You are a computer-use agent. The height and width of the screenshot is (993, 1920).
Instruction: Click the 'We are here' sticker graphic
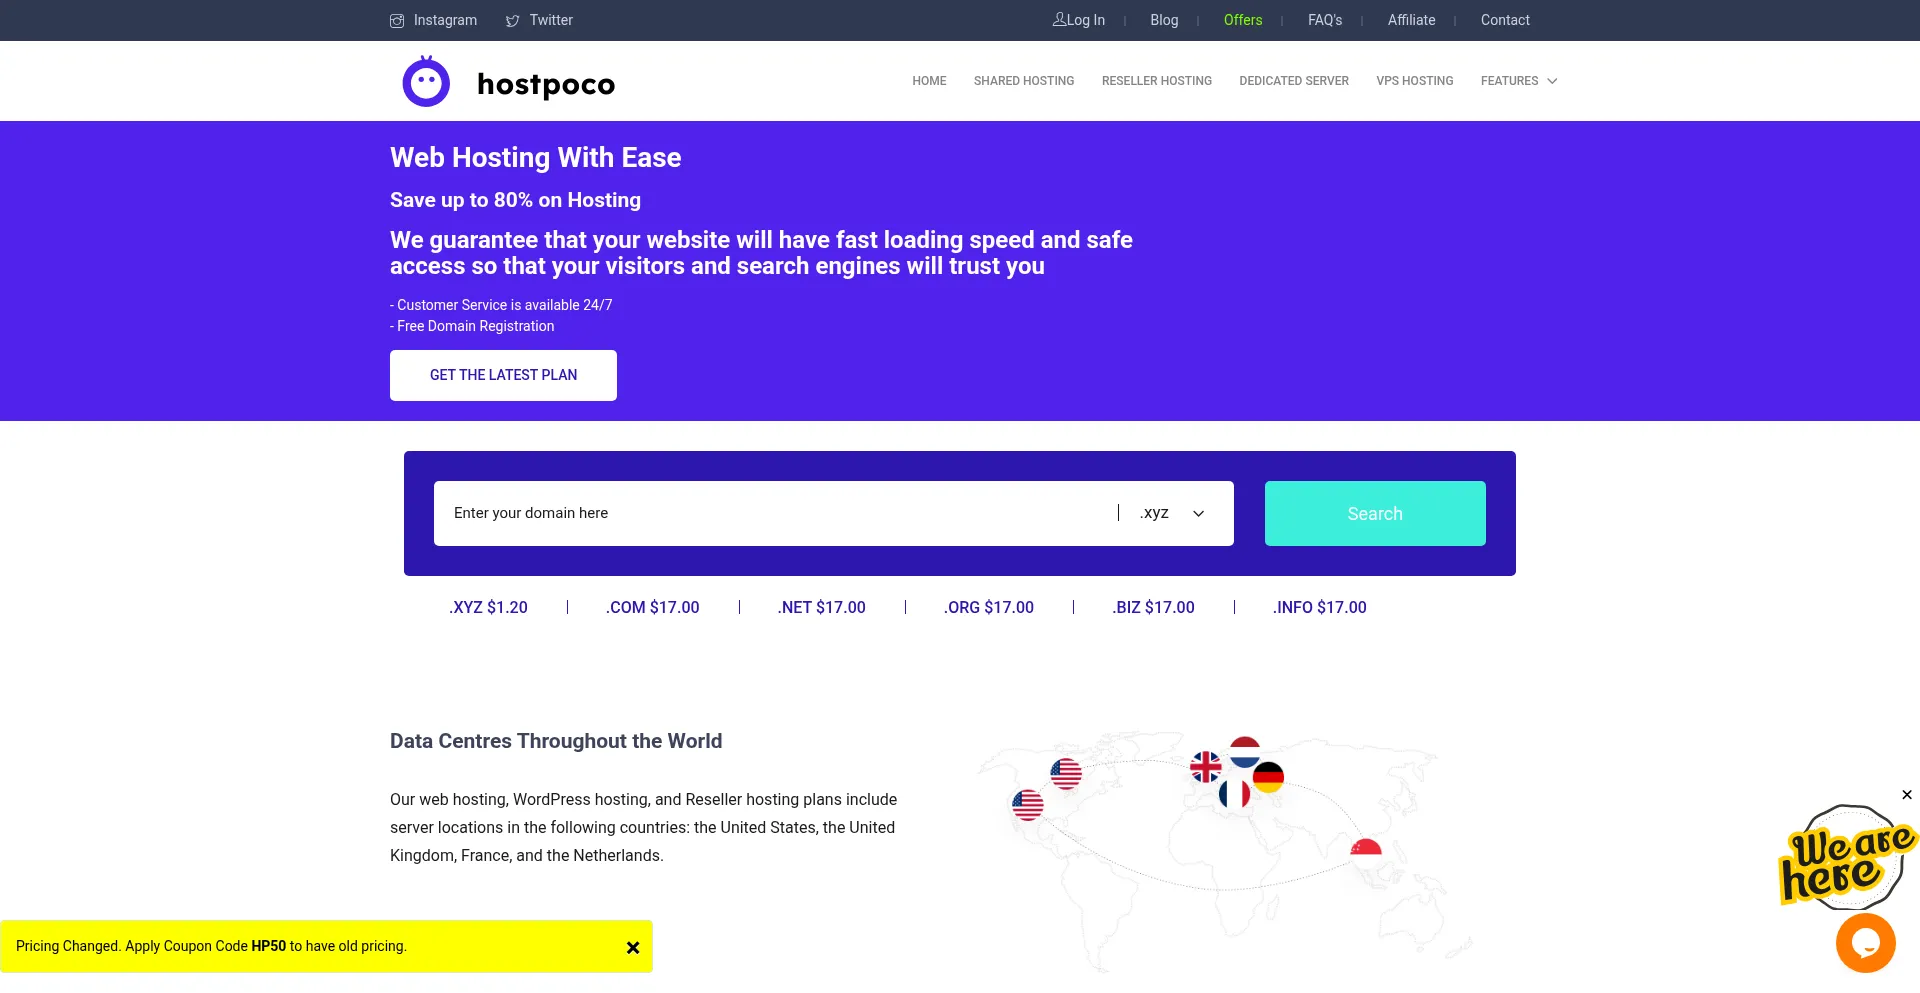[x=1846, y=858]
